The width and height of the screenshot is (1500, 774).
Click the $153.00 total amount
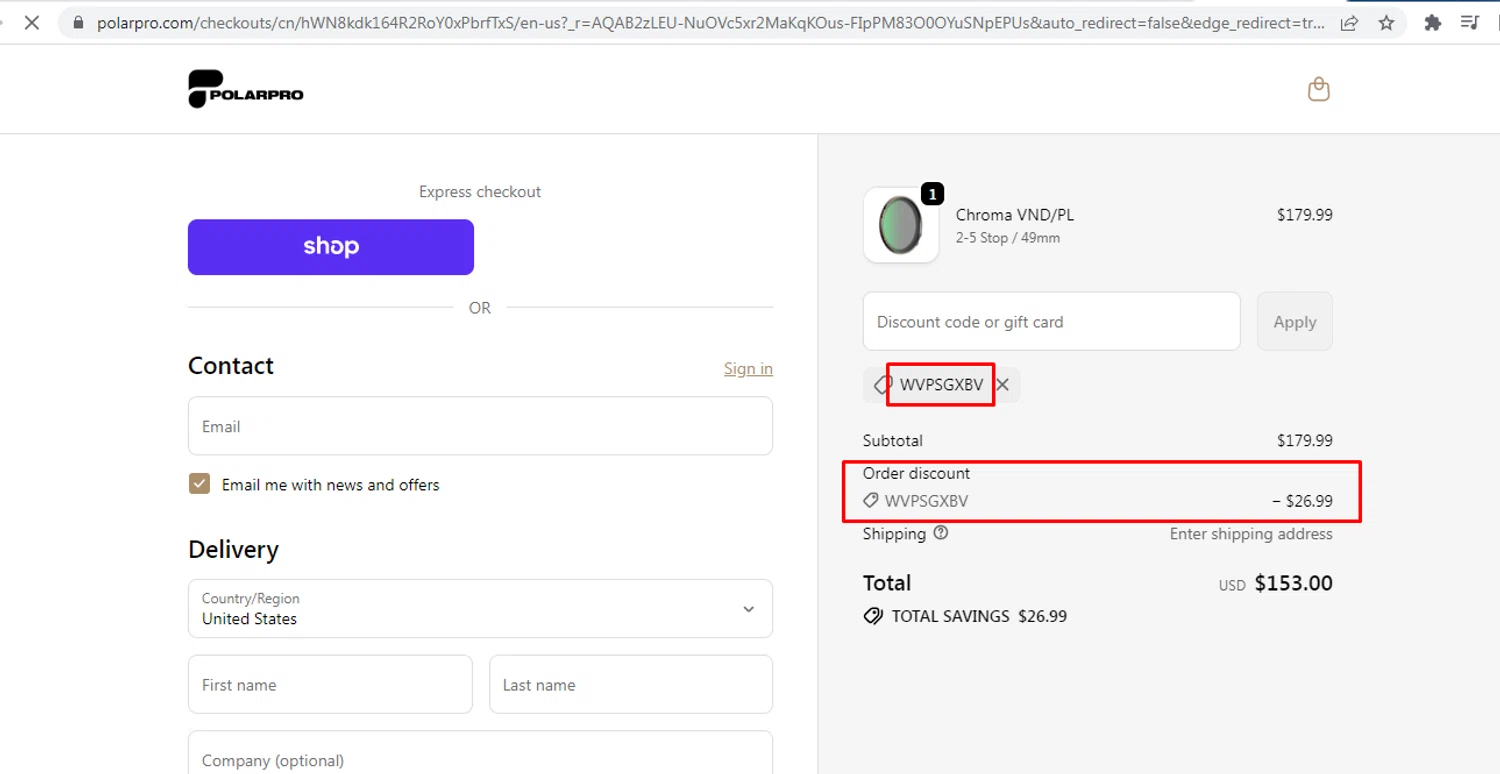[x=1294, y=583]
